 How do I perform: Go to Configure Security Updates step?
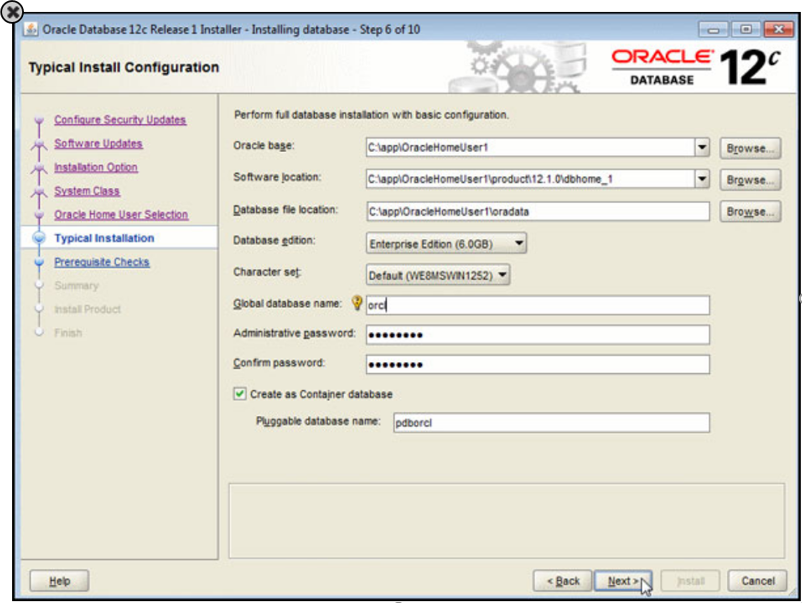pyautogui.click(x=120, y=120)
